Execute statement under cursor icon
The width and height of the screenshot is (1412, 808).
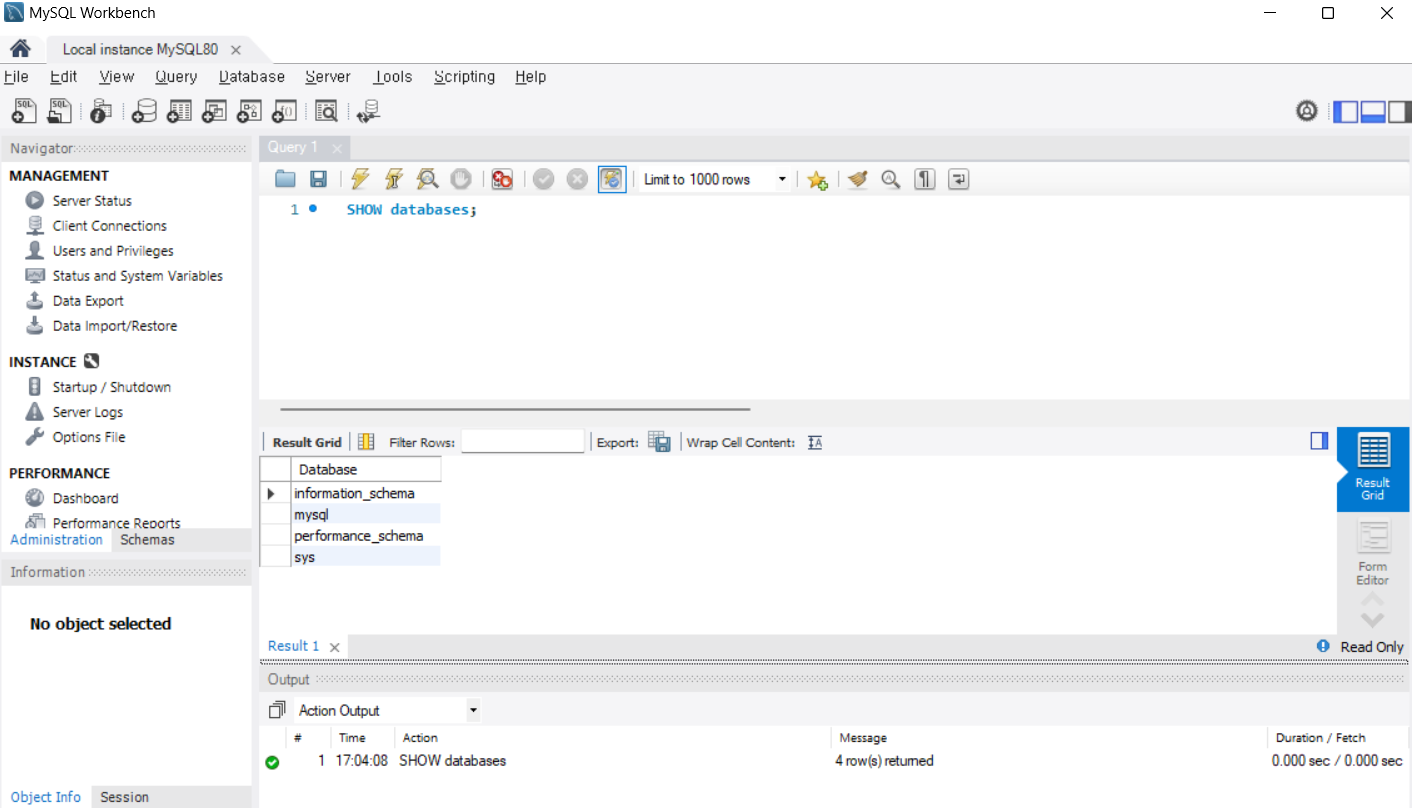394,179
